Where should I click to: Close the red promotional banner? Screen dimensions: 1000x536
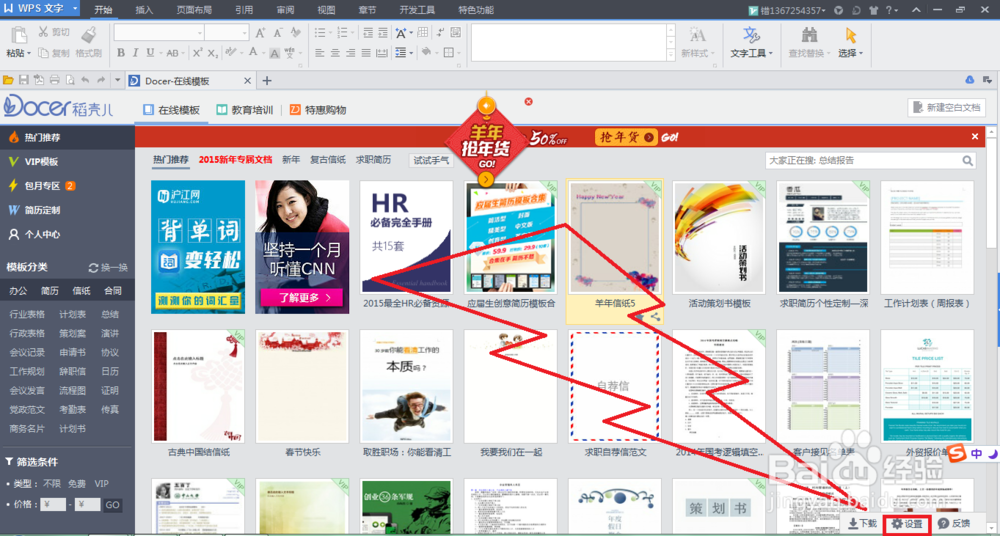(974, 137)
